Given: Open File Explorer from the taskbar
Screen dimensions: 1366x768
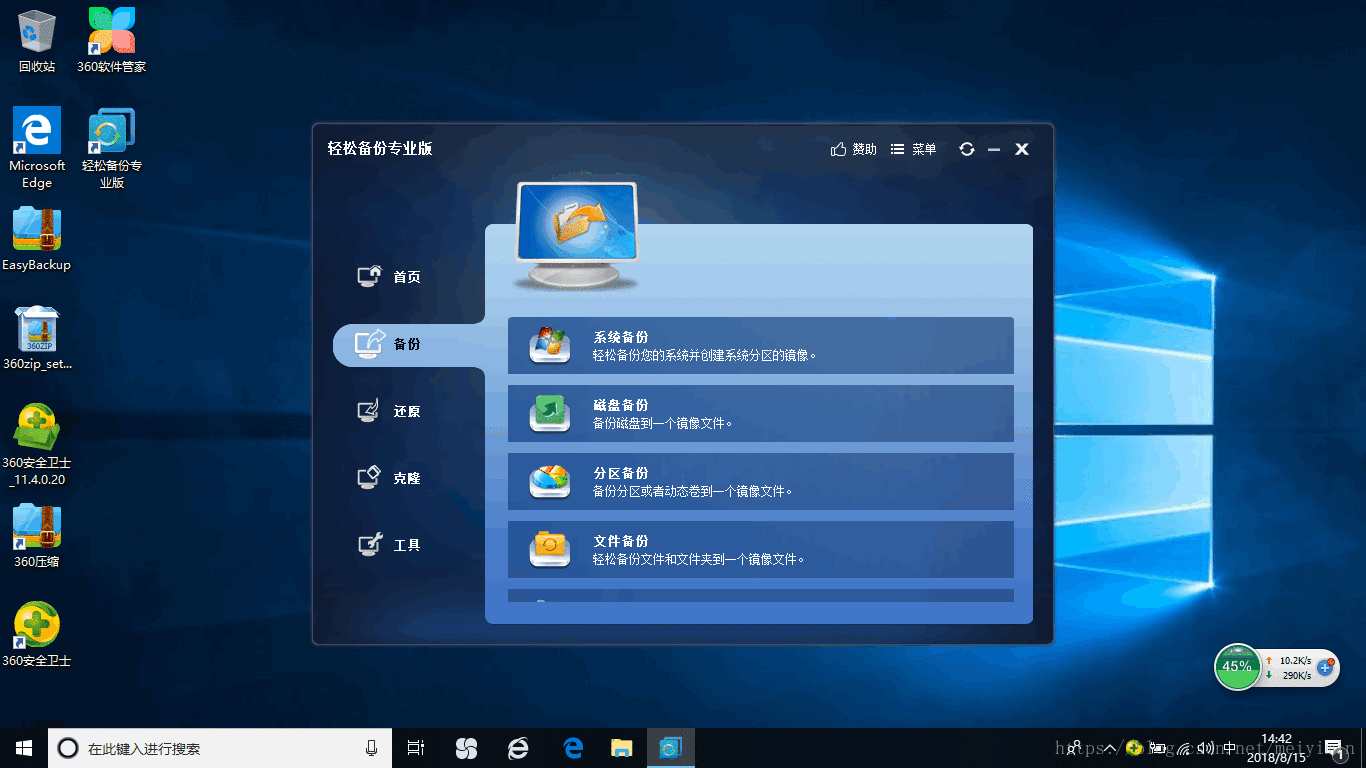Looking at the screenshot, I should click(x=622, y=748).
